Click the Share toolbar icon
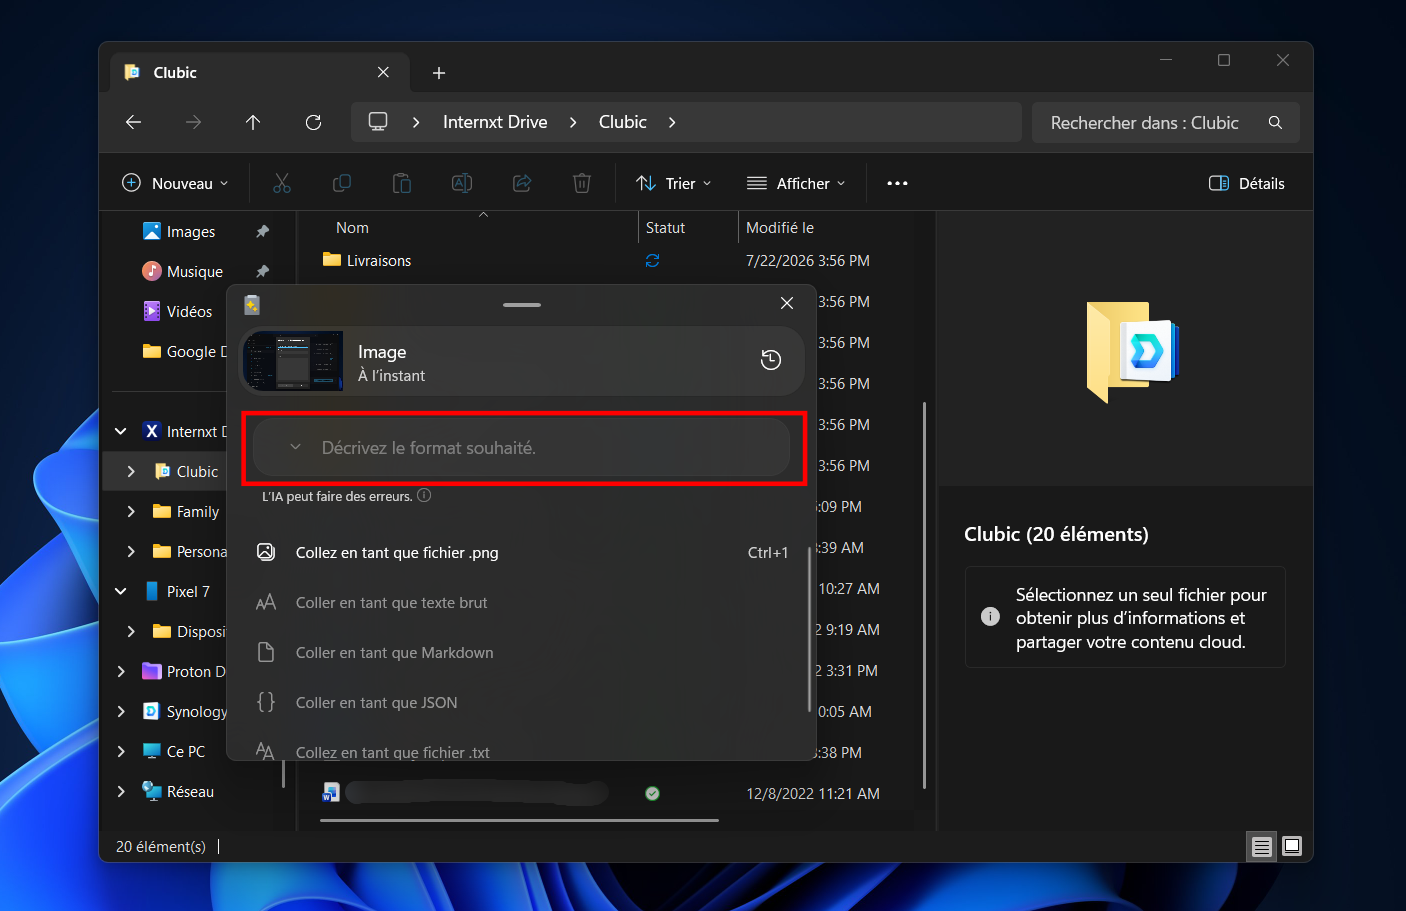Viewport: 1406px width, 911px height. [x=522, y=183]
